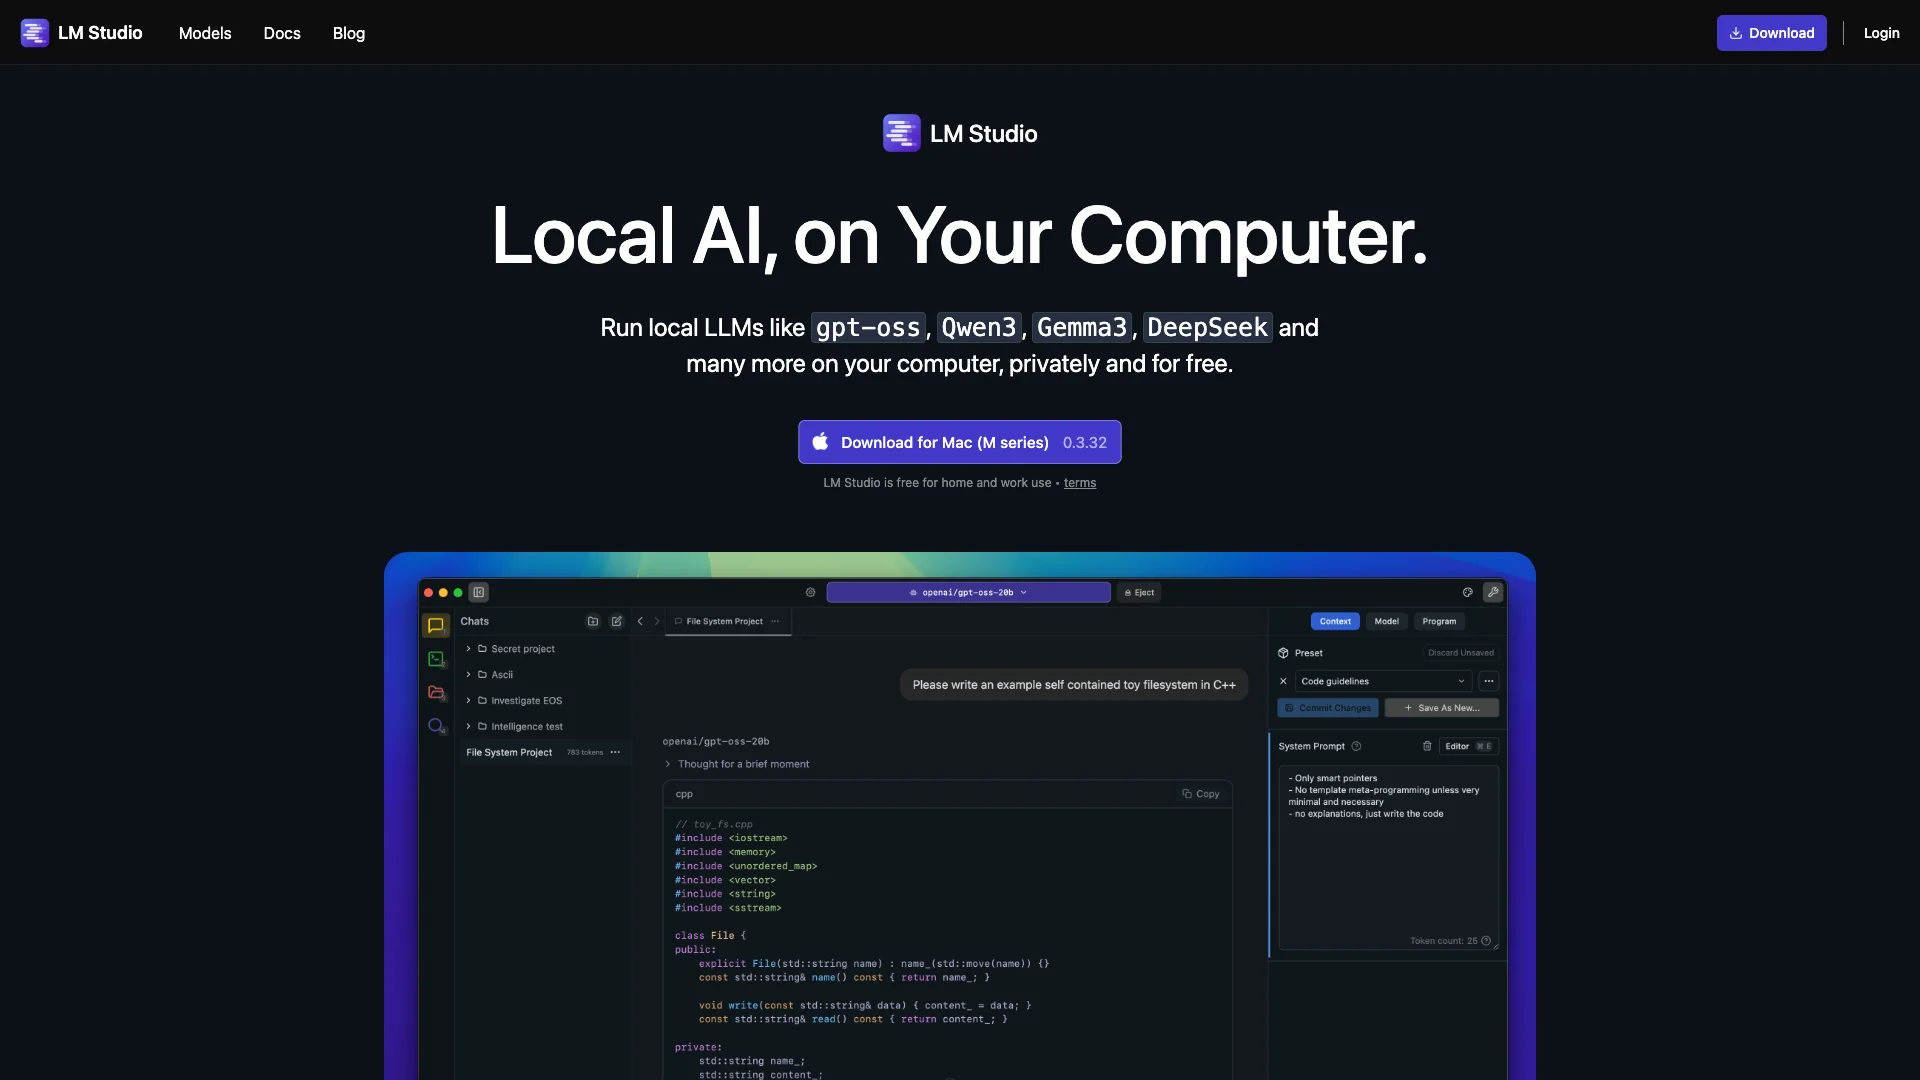1920x1080 pixels.
Task: Click inside the System Prompt text area
Action: click(x=1387, y=860)
